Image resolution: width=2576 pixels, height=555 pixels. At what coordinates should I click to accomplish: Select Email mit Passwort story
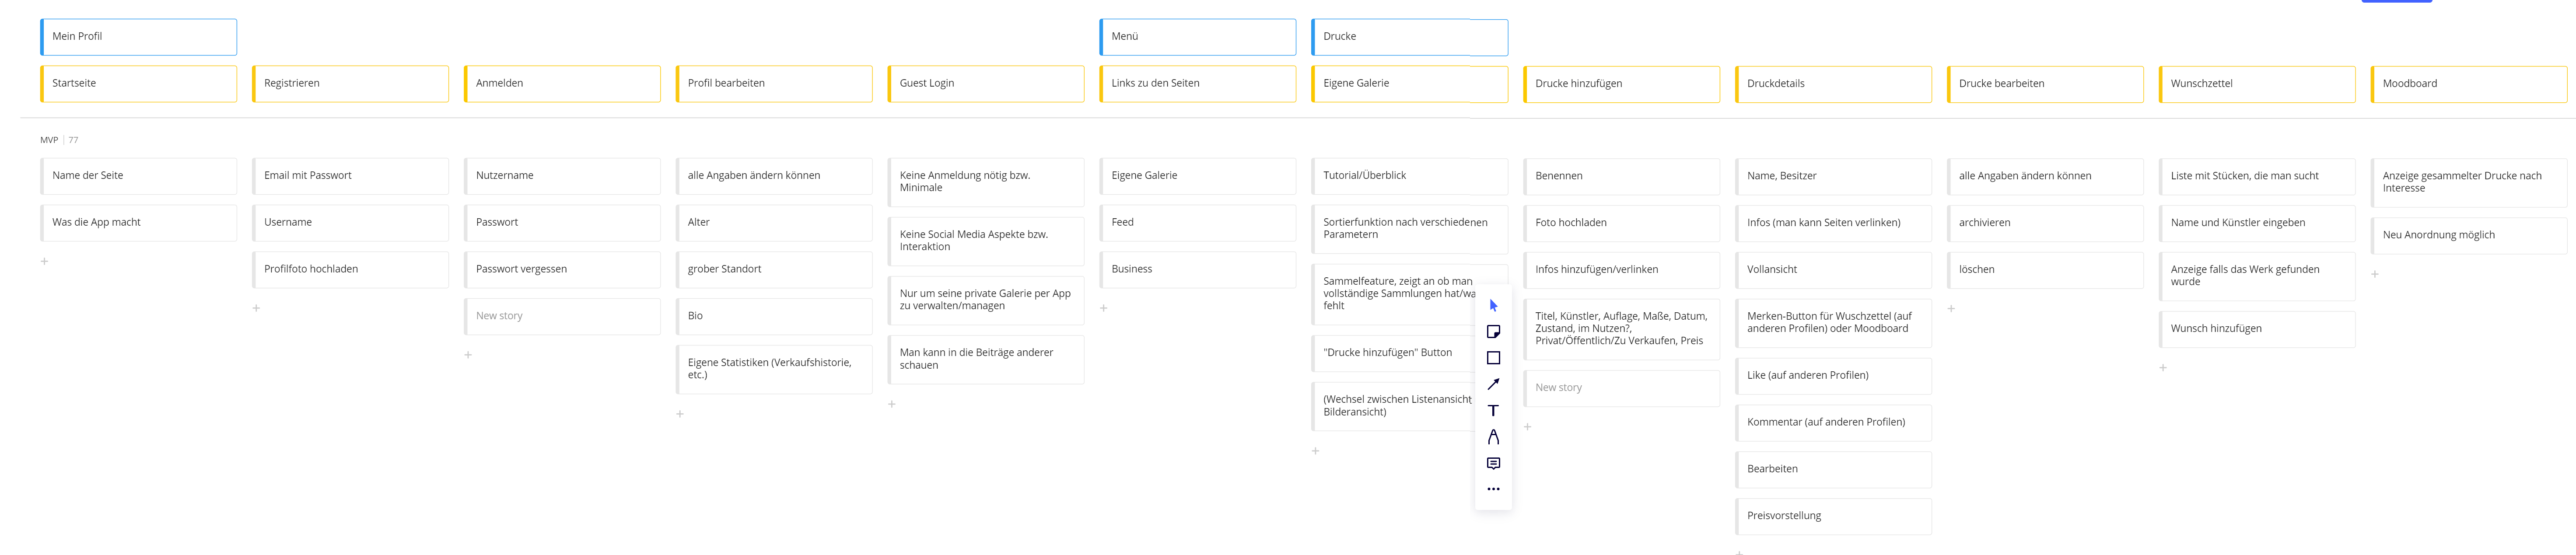coord(350,176)
